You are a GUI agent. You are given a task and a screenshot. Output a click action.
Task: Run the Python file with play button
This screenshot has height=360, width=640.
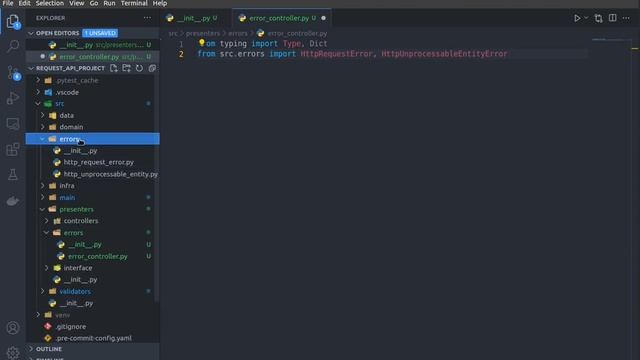pos(577,18)
